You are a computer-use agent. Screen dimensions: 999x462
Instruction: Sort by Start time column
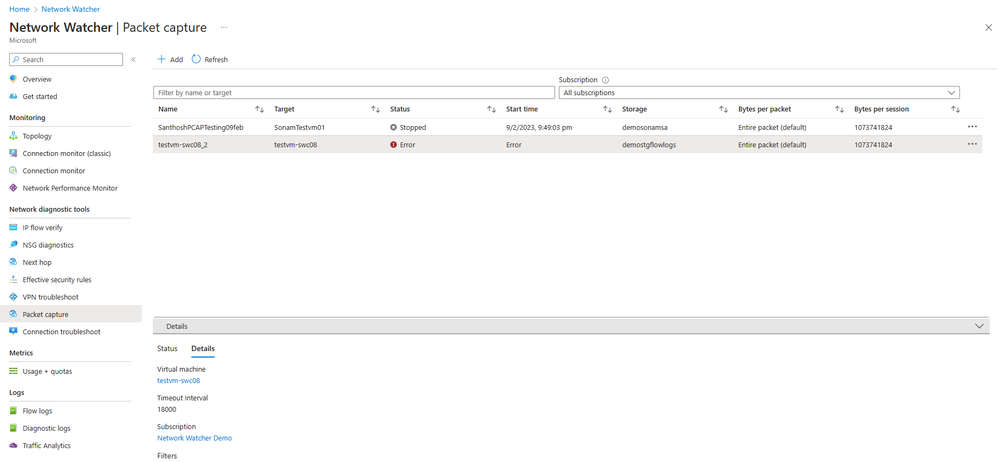tap(607, 110)
